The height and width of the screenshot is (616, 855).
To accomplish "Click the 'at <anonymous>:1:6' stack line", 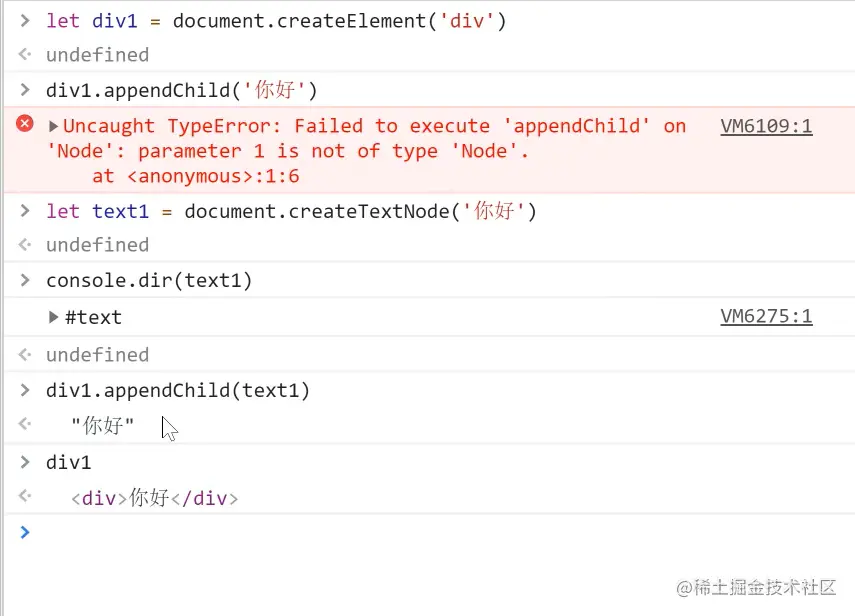I will tap(196, 176).
